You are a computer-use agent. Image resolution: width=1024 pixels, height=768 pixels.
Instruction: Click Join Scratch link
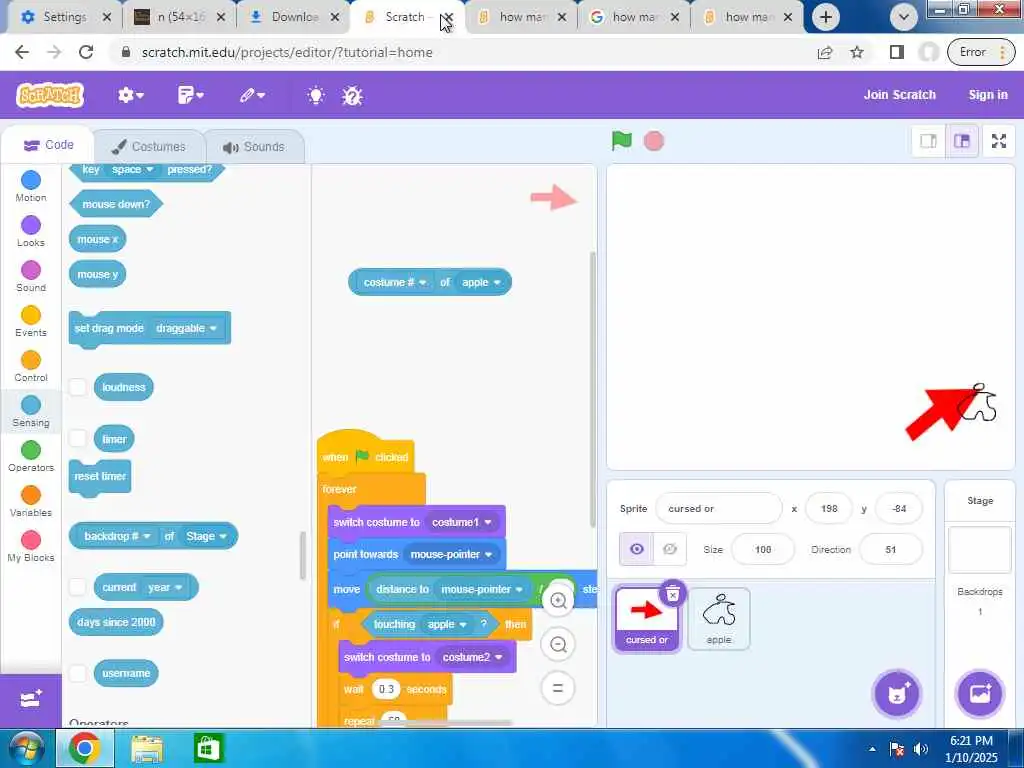899,95
